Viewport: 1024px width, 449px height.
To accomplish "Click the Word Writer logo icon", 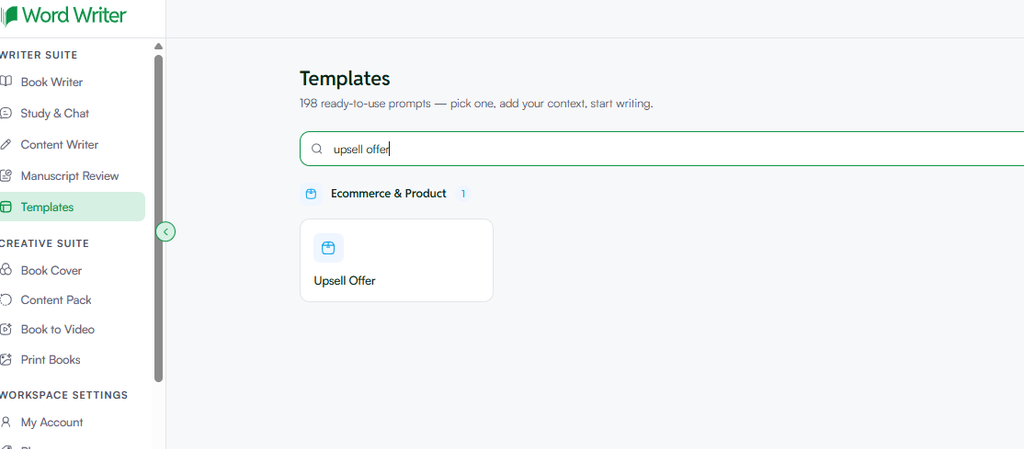I will 8,16.
